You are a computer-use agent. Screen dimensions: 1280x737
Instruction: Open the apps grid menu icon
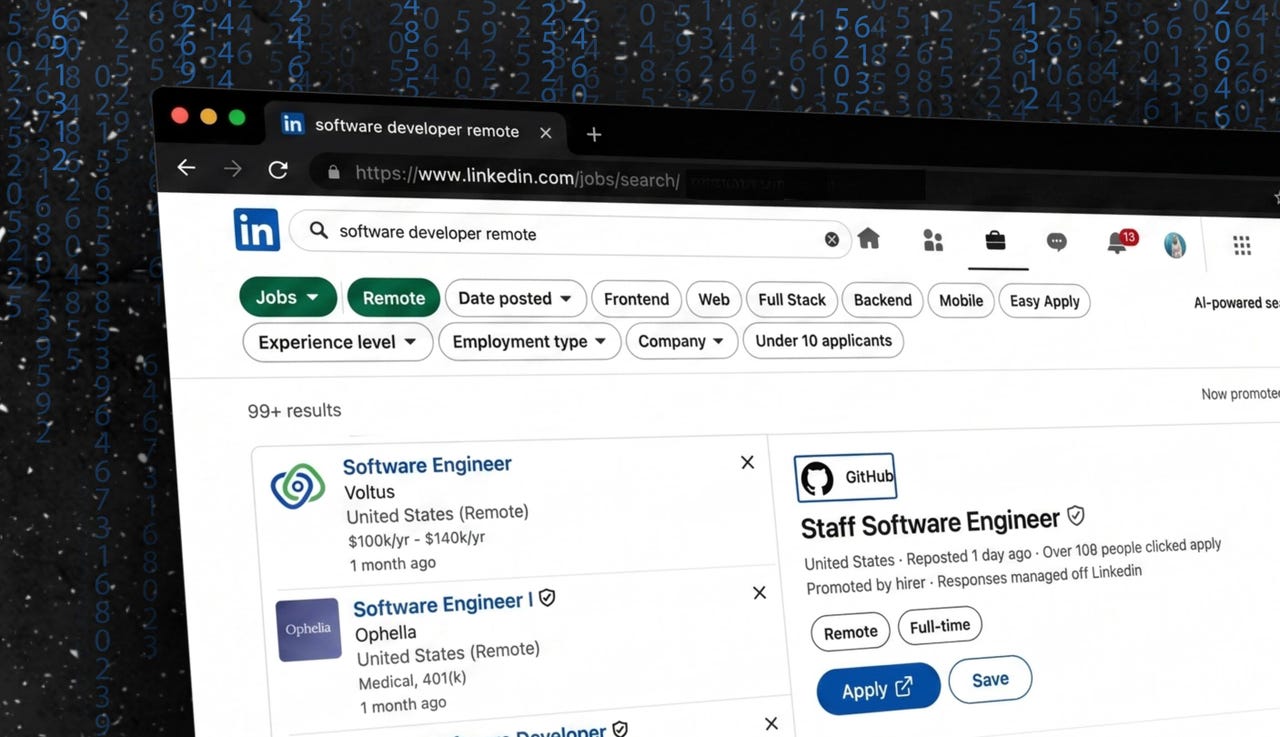pos(1242,245)
